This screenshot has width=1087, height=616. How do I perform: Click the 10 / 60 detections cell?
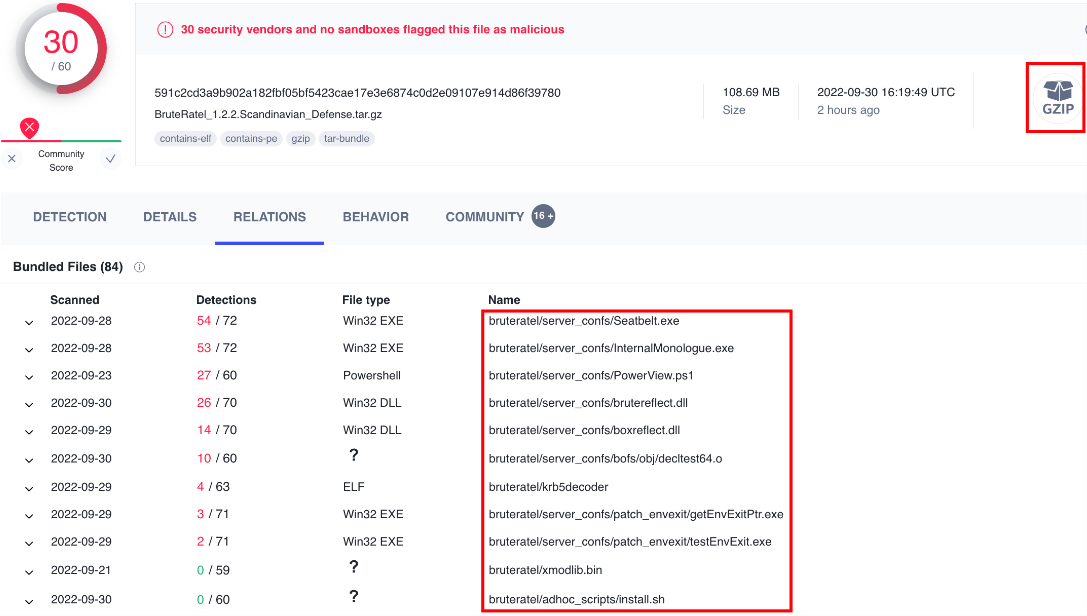tap(217, 459)
